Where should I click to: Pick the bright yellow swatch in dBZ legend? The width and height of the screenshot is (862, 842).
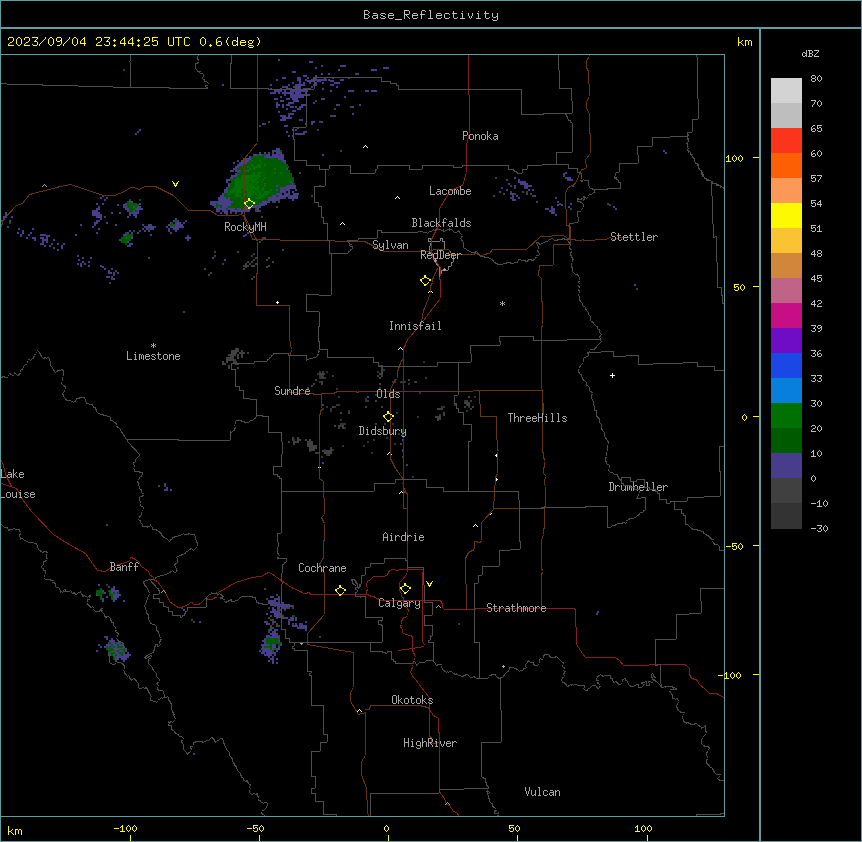pyautogui.click(x=786, y=215)
